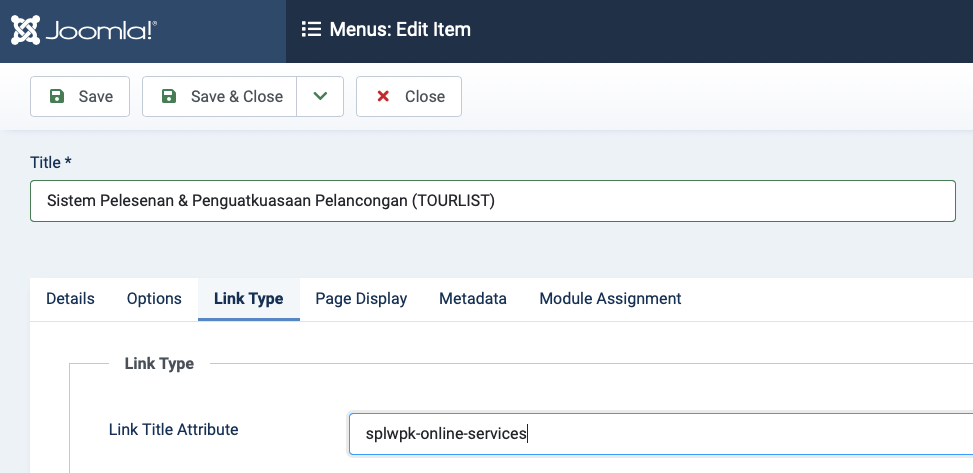Image resolution: width=973 pixels, height=473 pixels.
Task: Click the Link Title Attribute label
Action: (x=173, y=430)
